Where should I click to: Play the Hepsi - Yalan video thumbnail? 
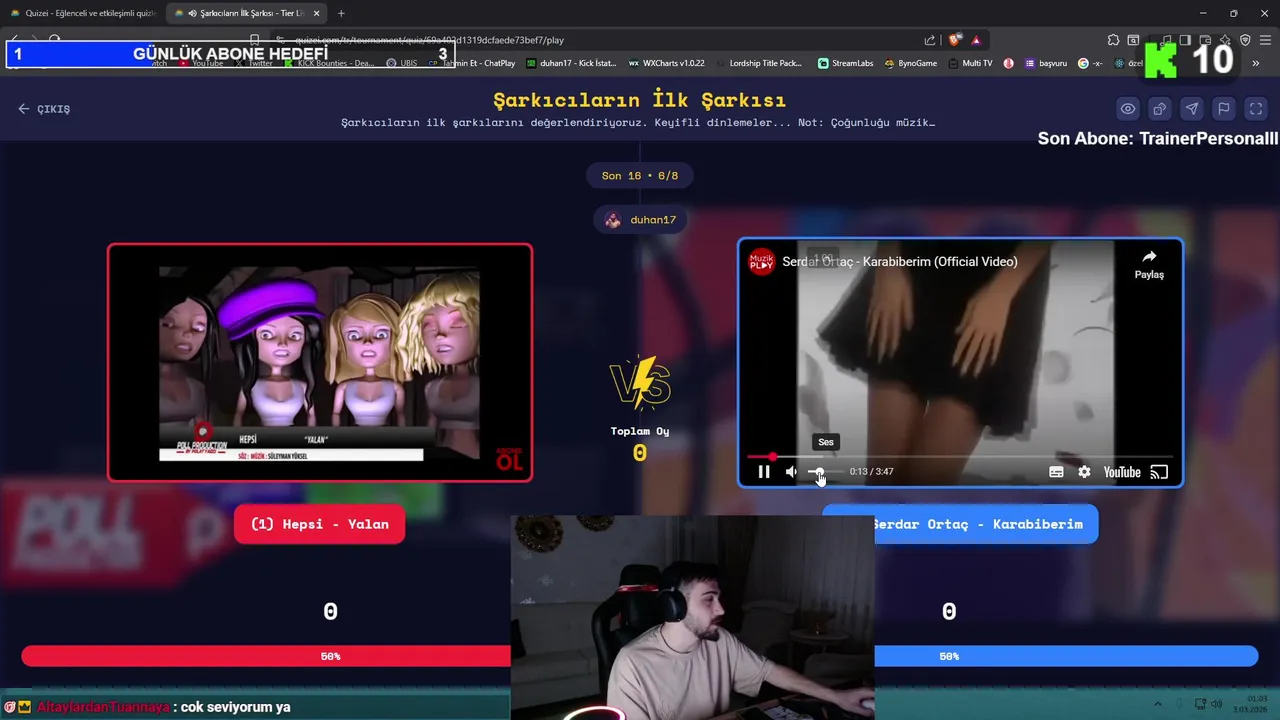(x=320, y=363)
